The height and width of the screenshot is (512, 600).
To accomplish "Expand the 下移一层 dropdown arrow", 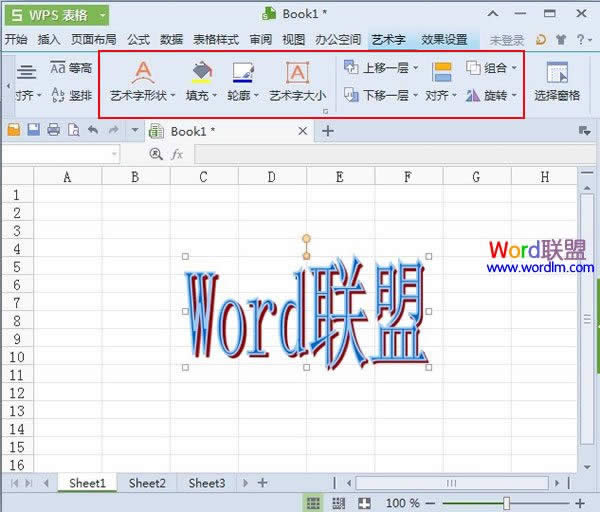I will click(416, 95).
